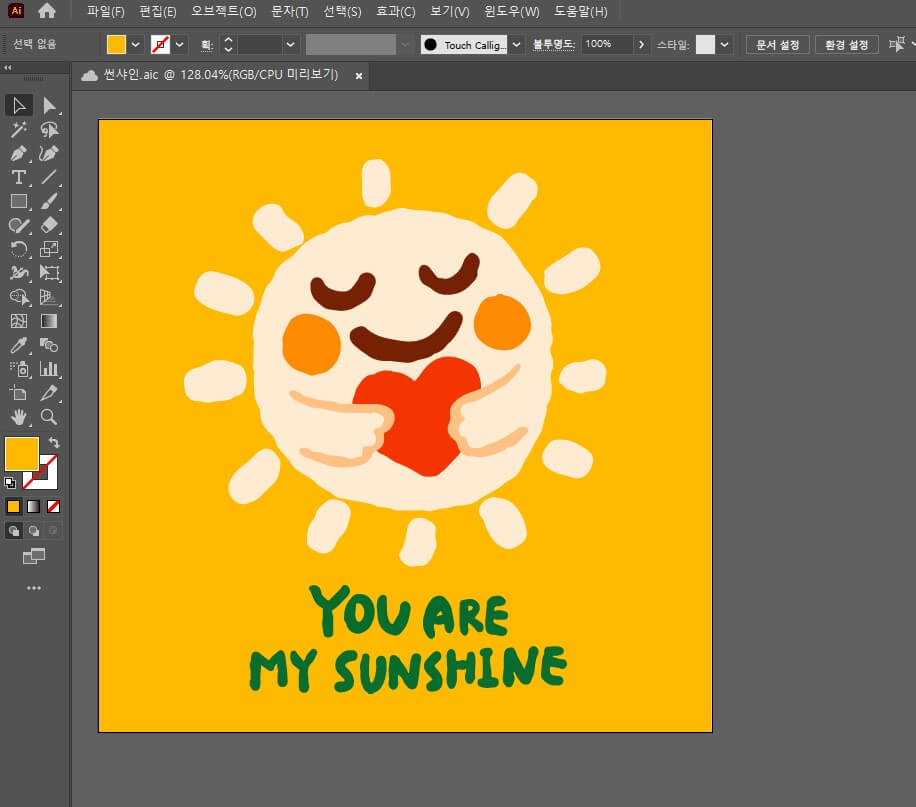Swap fill and stroke colors arrow
The height and width of the screenshot is (807, 916).
coord(54,442)
